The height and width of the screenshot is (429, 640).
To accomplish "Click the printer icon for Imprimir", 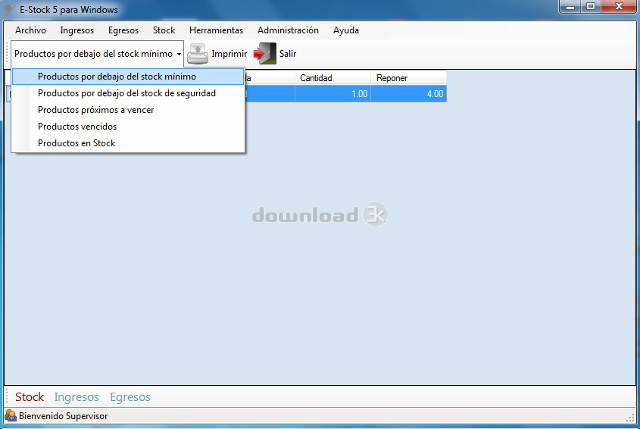I will [x=198, y=54].
